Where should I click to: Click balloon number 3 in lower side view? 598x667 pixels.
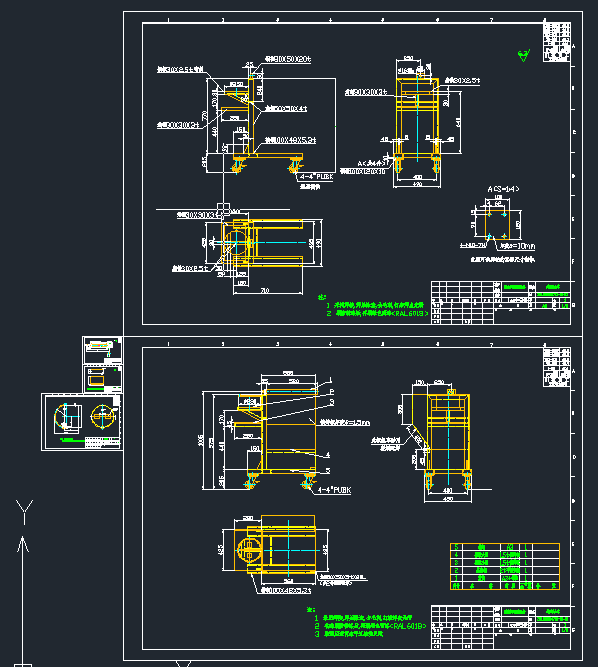coord(332,402)
